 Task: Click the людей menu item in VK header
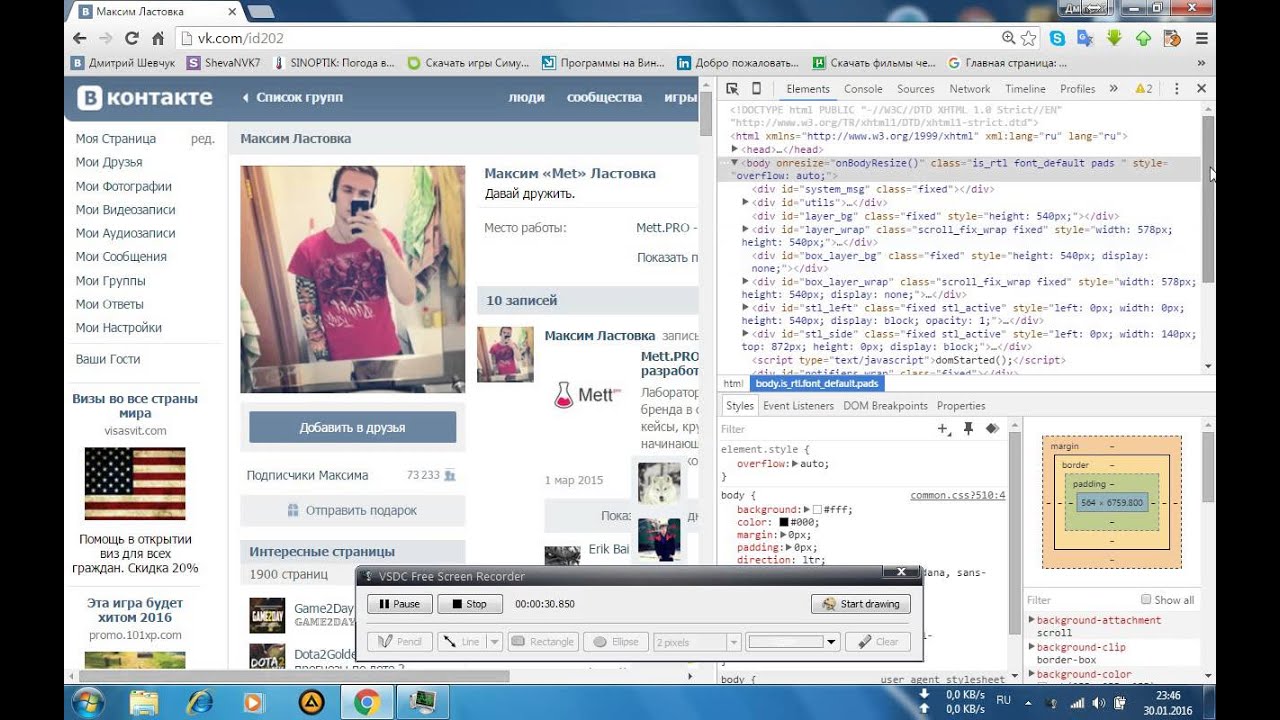pos(526,97)
